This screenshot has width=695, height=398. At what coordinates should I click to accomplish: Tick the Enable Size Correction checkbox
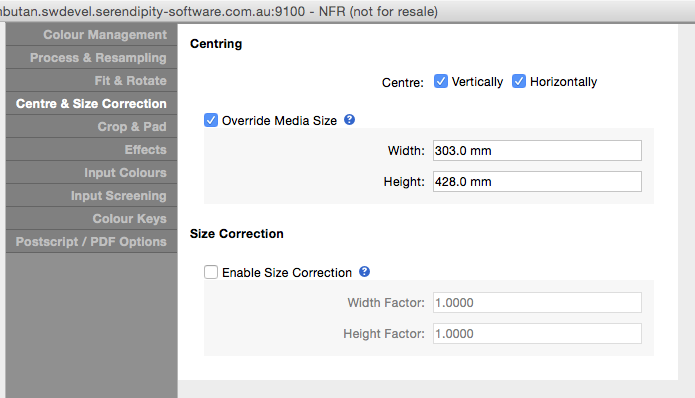pyautogui.click(x=211, y=272)
